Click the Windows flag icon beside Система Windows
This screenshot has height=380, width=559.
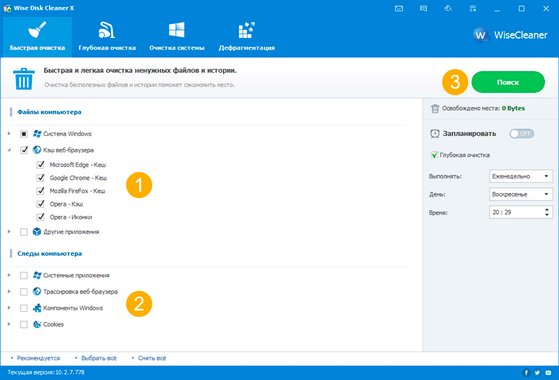37,134
